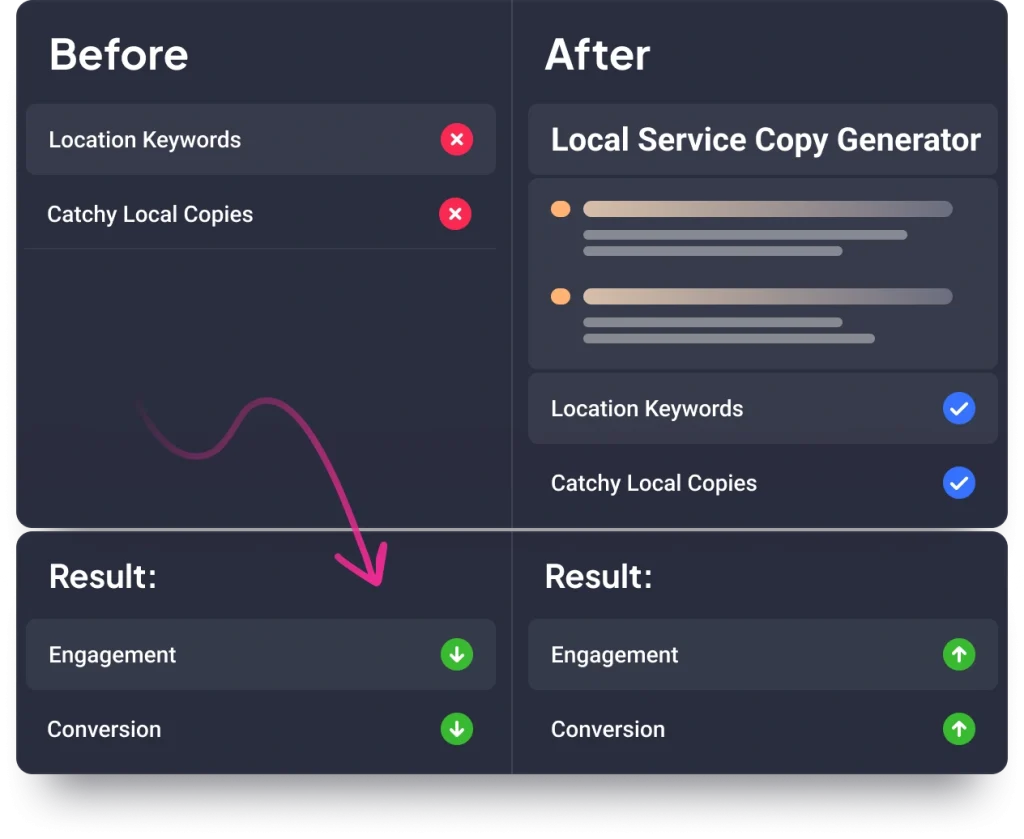The height and width of the screenshot is (839, 1024).
Task: Click second orange bullet dot in generator
Action: [561, 297]
